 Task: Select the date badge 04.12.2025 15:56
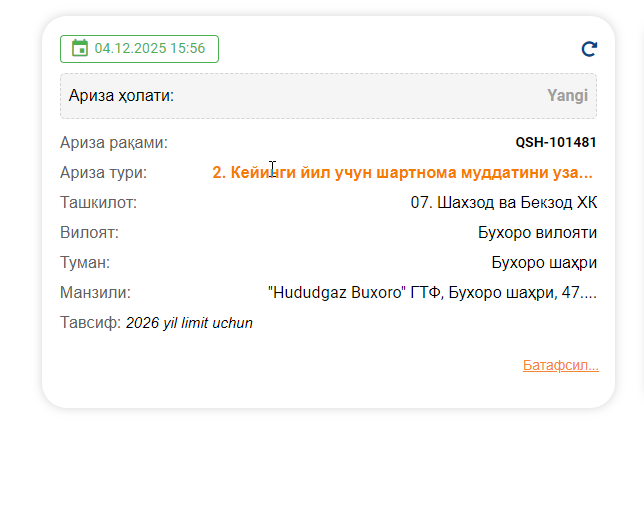pos(139,49)
